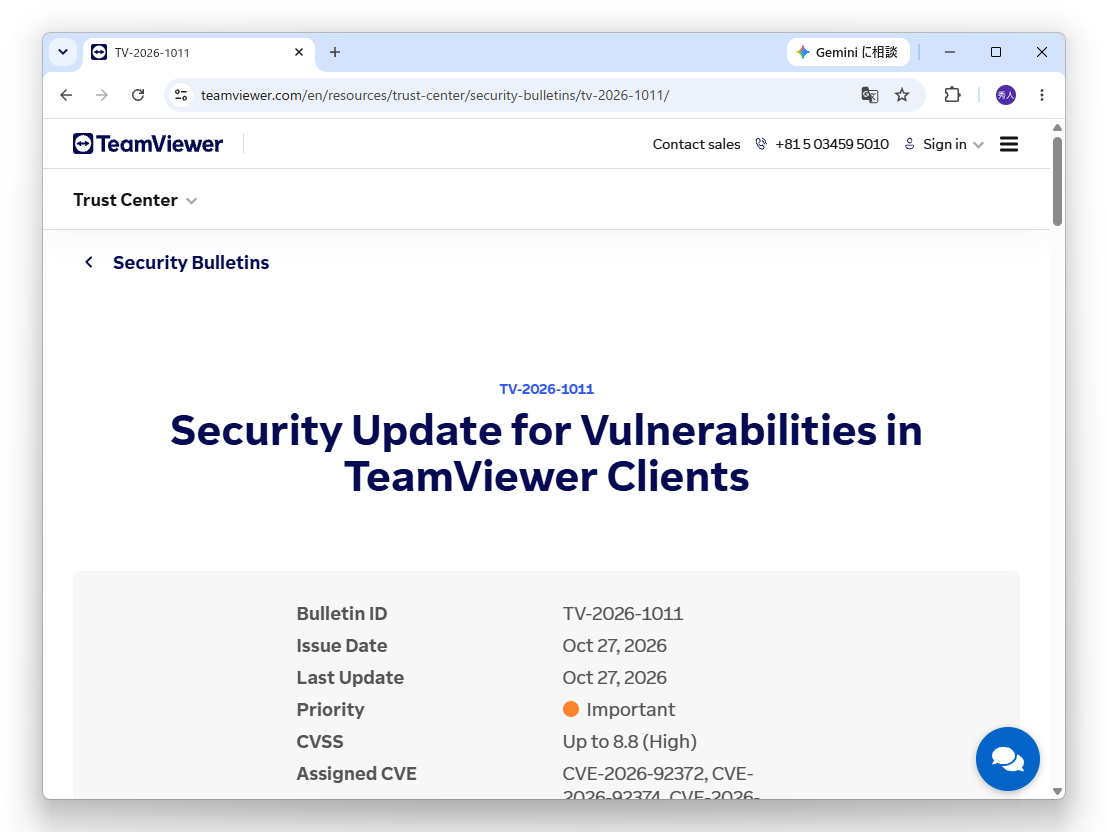Go to Security Bulletins link

coord(191,262)
